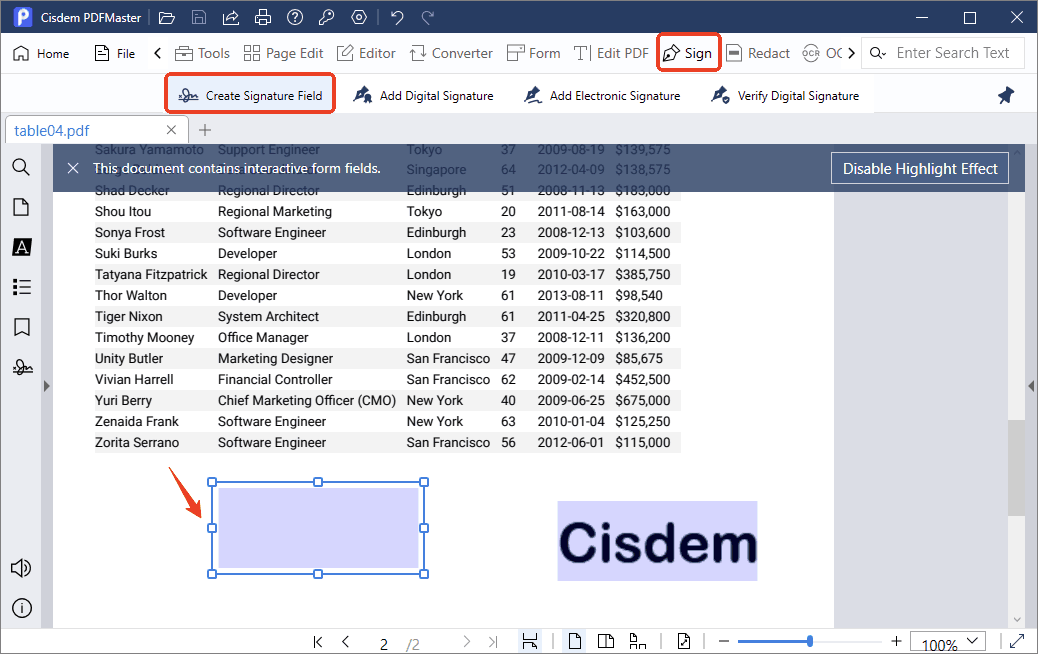1038x654 pixels.
Task: Open the signatures panel in left sidebar
Action: pyautogui.click(x=21, y=367)
